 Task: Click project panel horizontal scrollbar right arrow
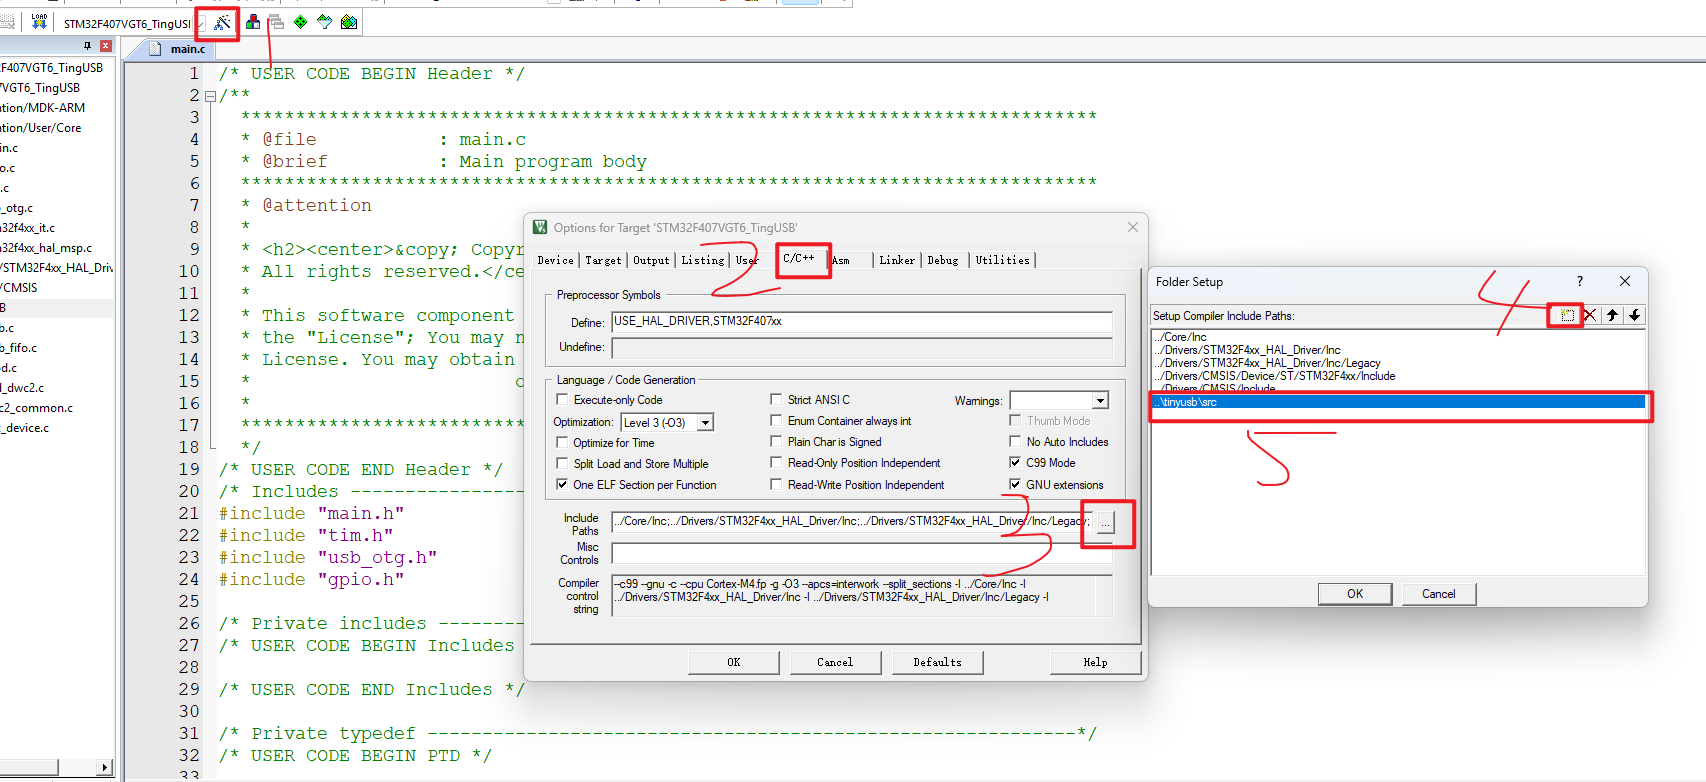pyautogui.click(x=105, y=767)
